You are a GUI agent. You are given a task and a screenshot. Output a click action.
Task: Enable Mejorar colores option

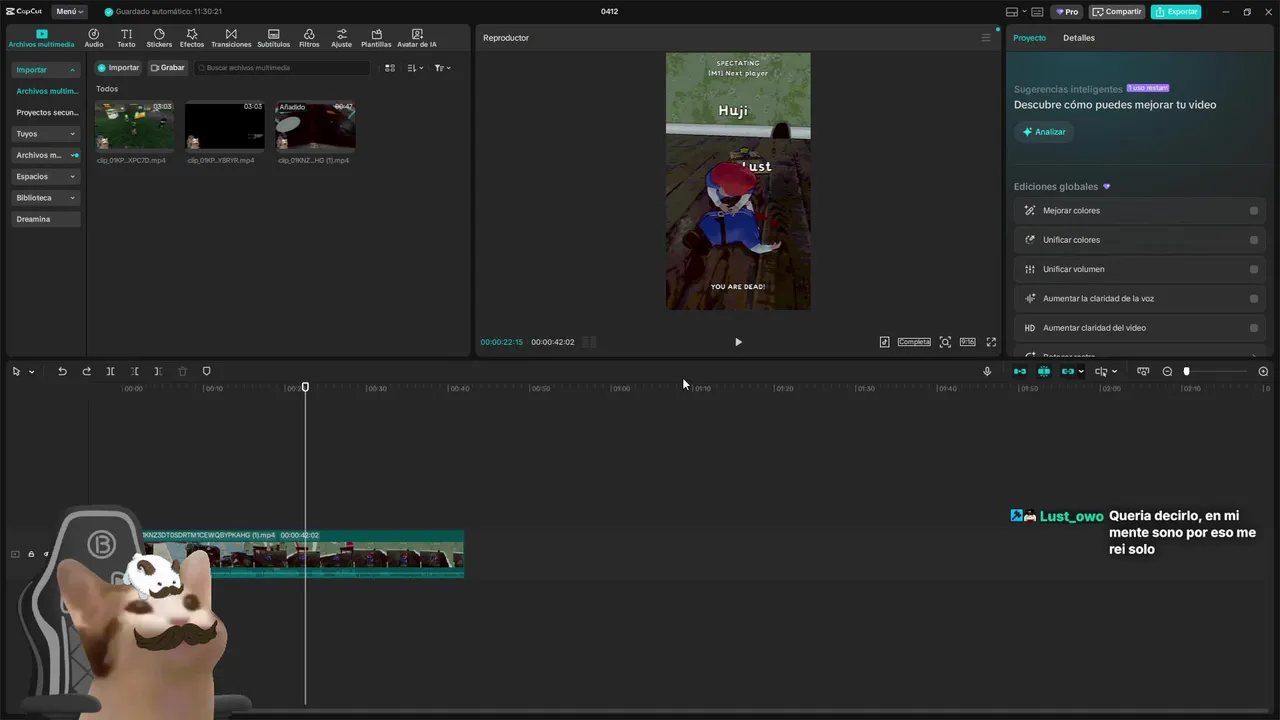[x=1254, y=211]
